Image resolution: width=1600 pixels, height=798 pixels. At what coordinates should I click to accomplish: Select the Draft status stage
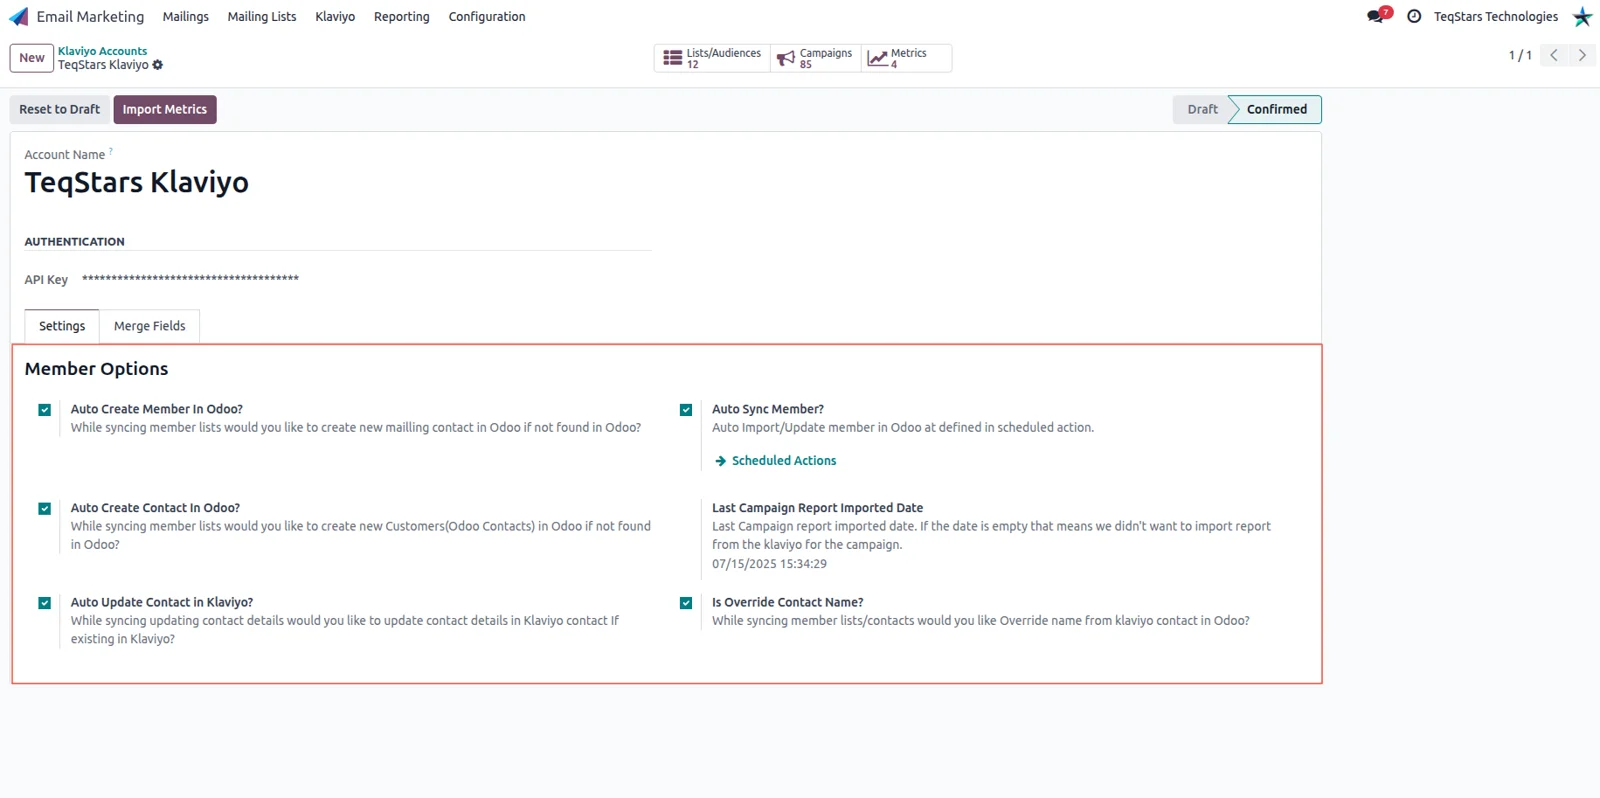pyautogui.click(x=1202, y=109)
